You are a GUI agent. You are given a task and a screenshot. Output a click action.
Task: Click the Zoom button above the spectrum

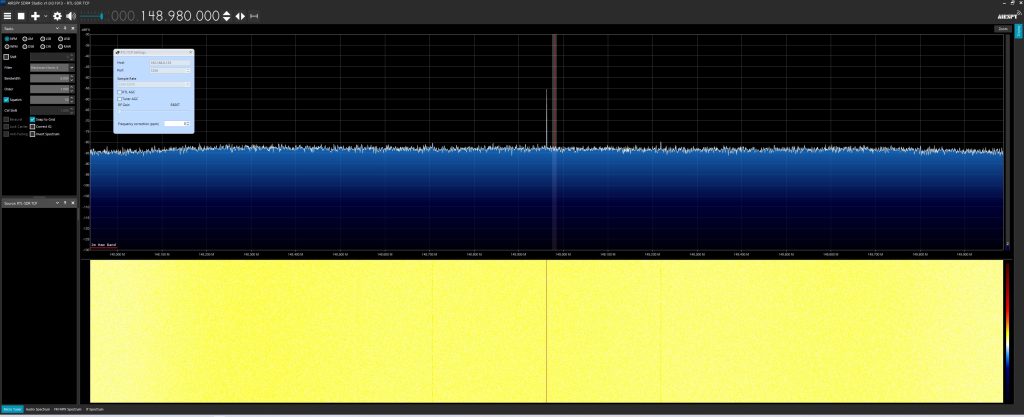pyautogui.click(x=1002, y=29)
